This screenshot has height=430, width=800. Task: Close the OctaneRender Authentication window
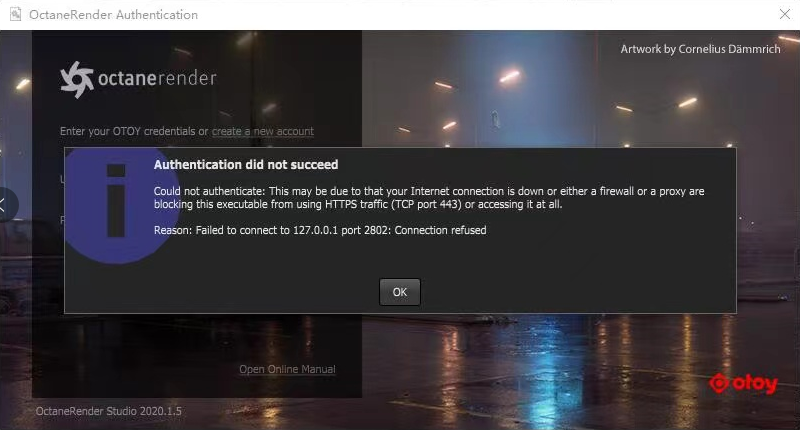[x=785, y=14]
